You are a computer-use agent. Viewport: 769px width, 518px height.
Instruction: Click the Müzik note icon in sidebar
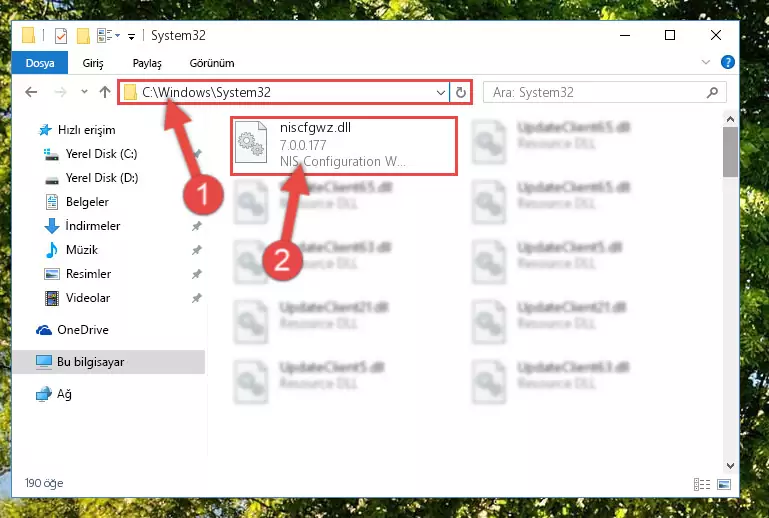pos(51,250)
